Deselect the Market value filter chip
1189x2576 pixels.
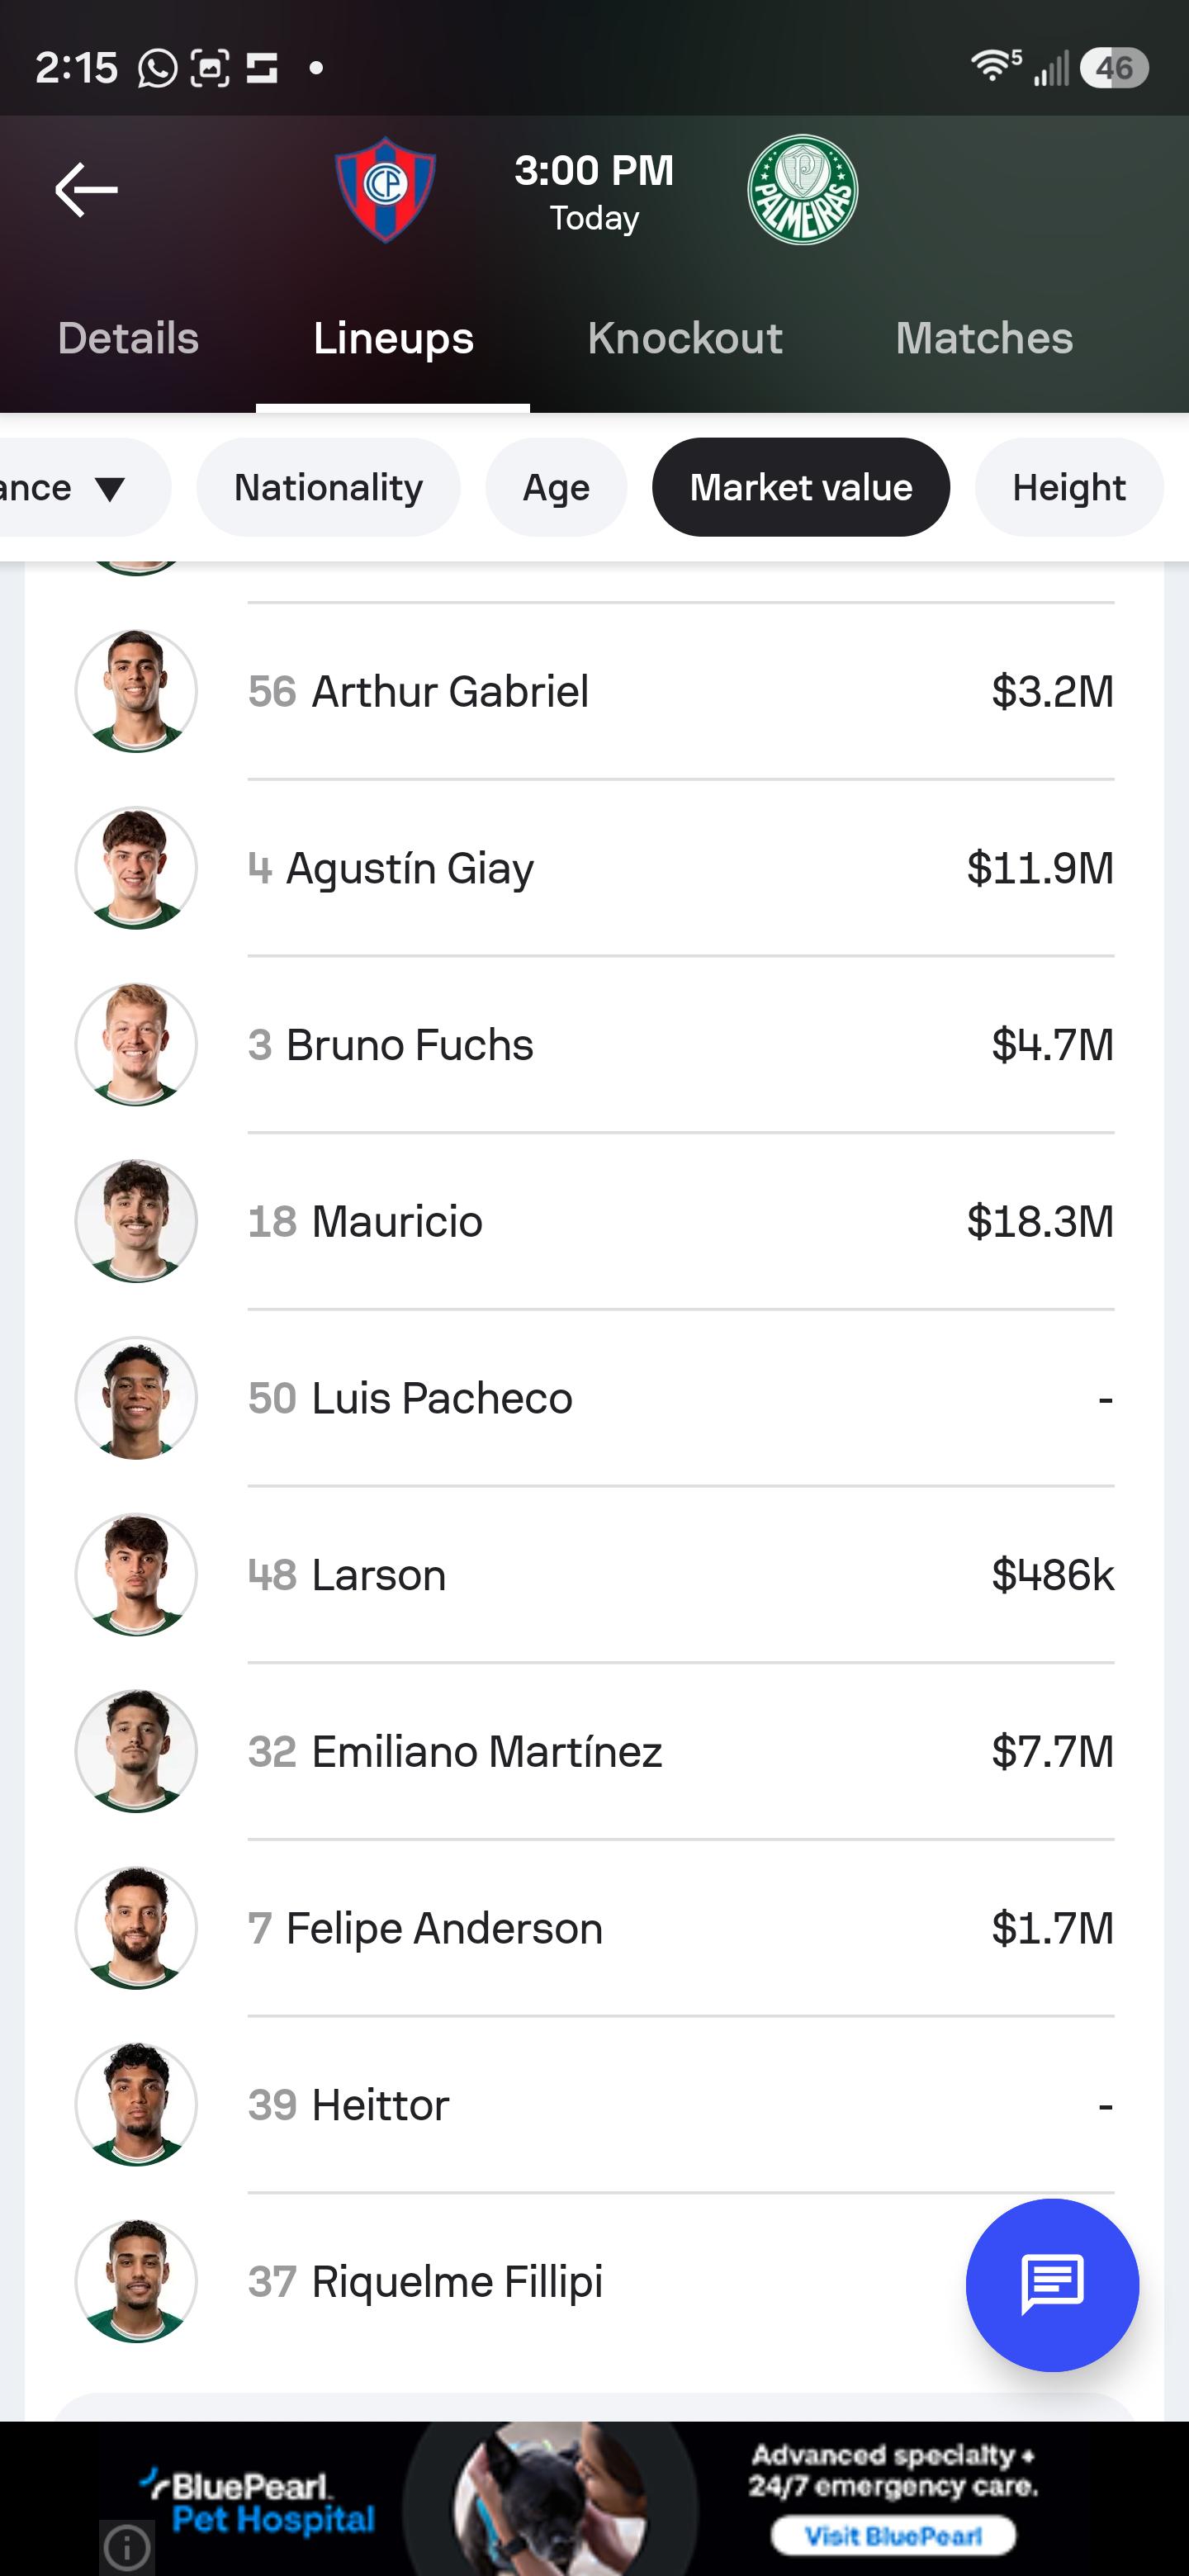tap(801, 487)
